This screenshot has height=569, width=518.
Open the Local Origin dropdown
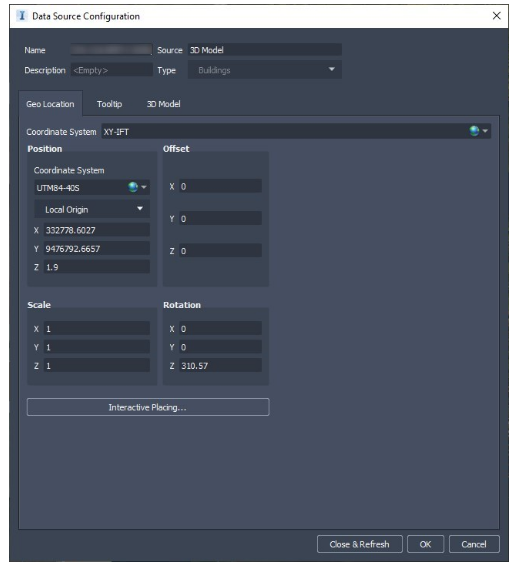click(x=92, y=209)
